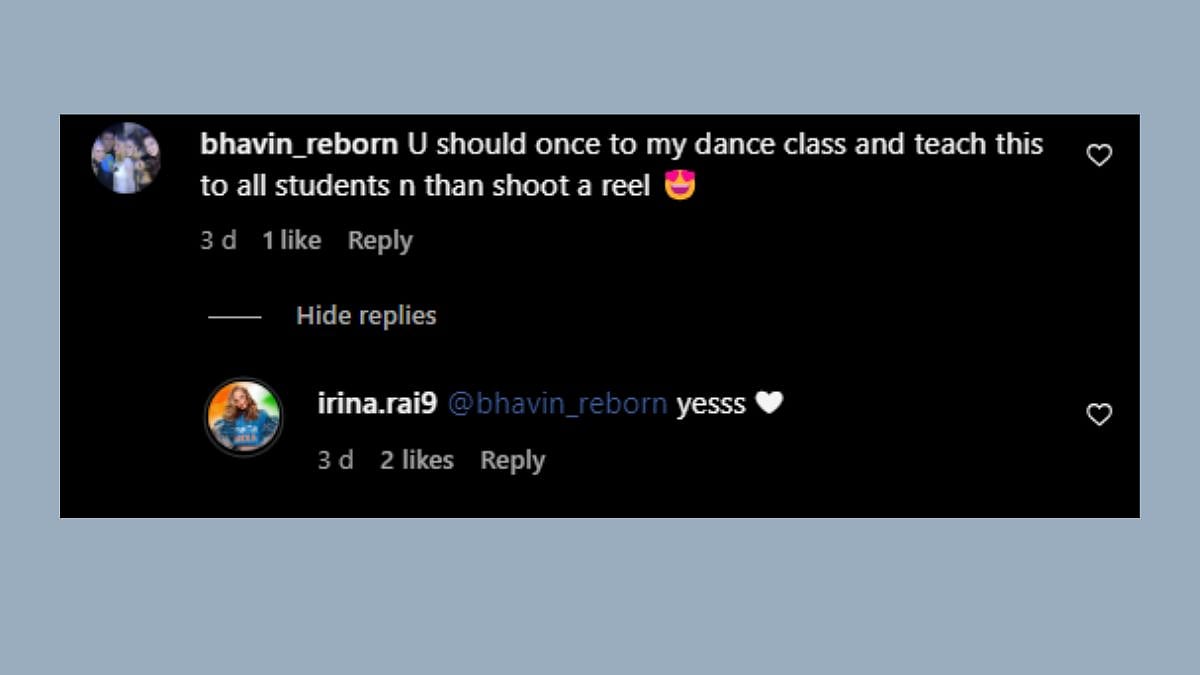Like irina.rai9's reply with the heart icon
This screenshot has width=1200, height=675.
[1099, 415]
